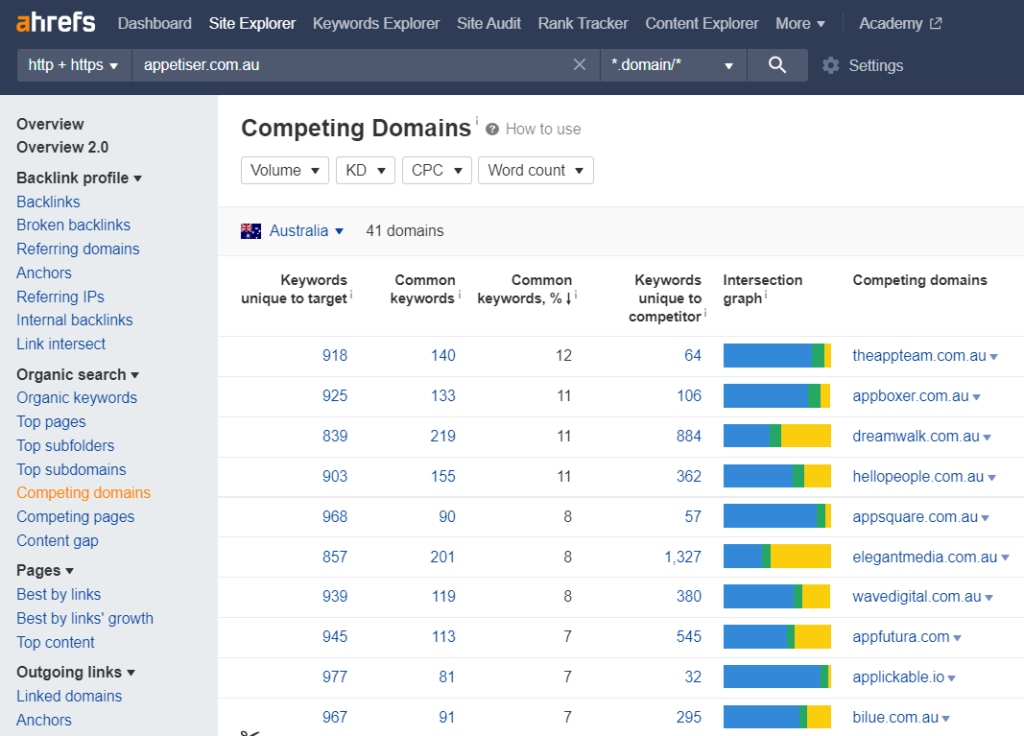Open hellopeople.com.au competing domain link
This screenshot has height=736, width=1024.
[x=918, y=477]
